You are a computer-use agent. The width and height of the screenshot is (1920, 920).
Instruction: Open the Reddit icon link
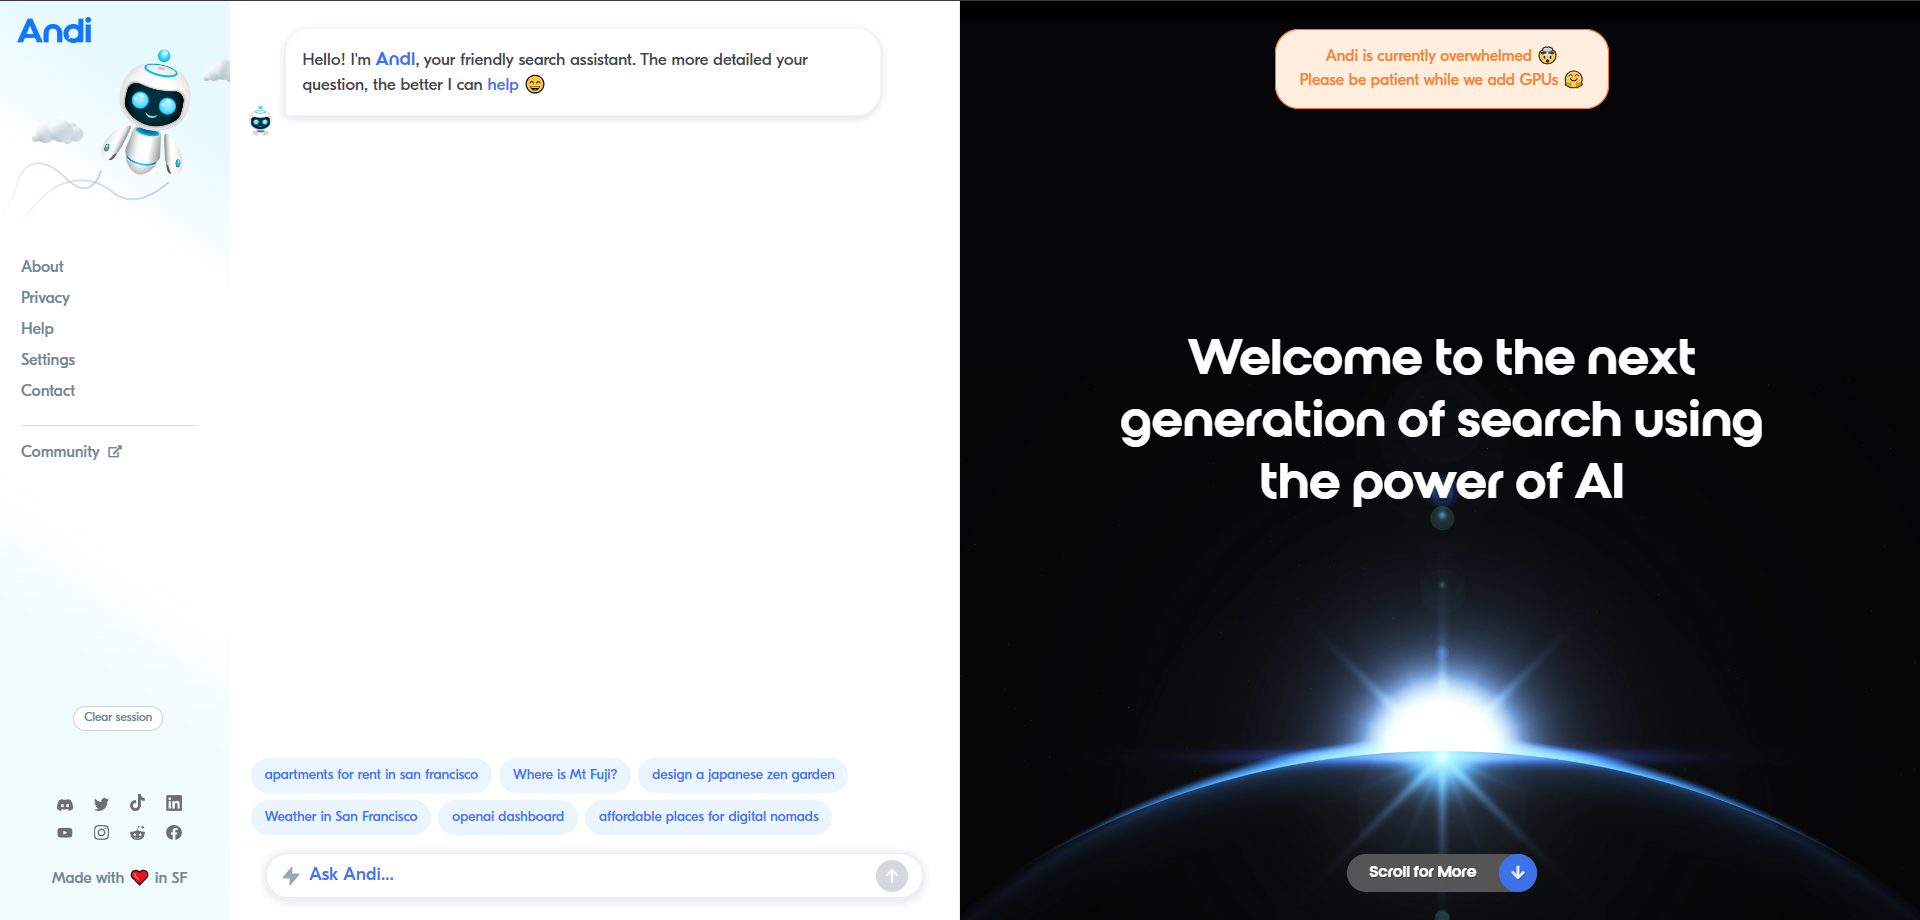coord(137,832)
